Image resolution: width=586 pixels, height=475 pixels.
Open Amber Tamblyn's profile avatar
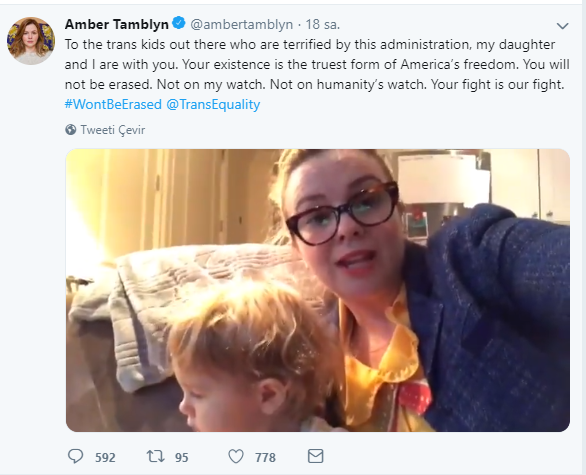(x=31, y=41)
